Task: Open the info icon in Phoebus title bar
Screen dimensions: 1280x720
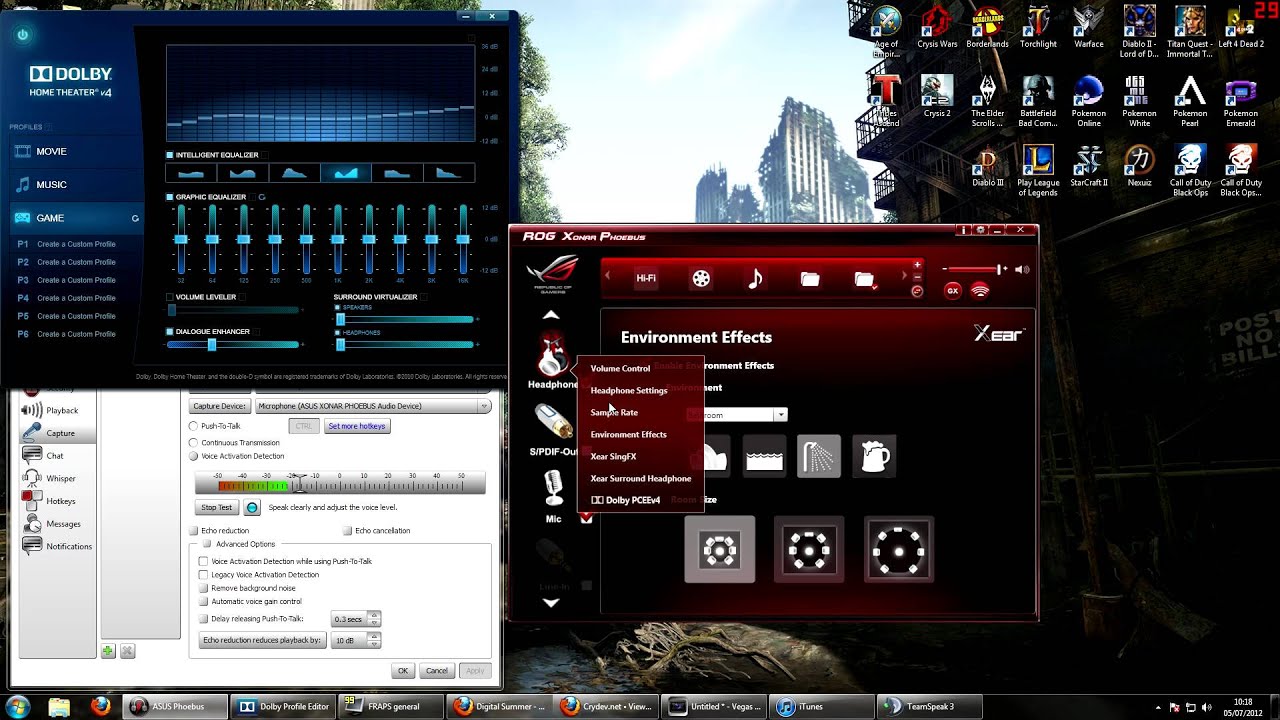Action: (x=964, y=230)
